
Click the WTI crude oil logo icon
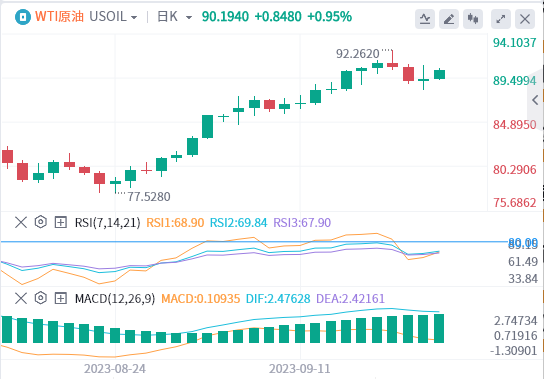pos(23,17)
